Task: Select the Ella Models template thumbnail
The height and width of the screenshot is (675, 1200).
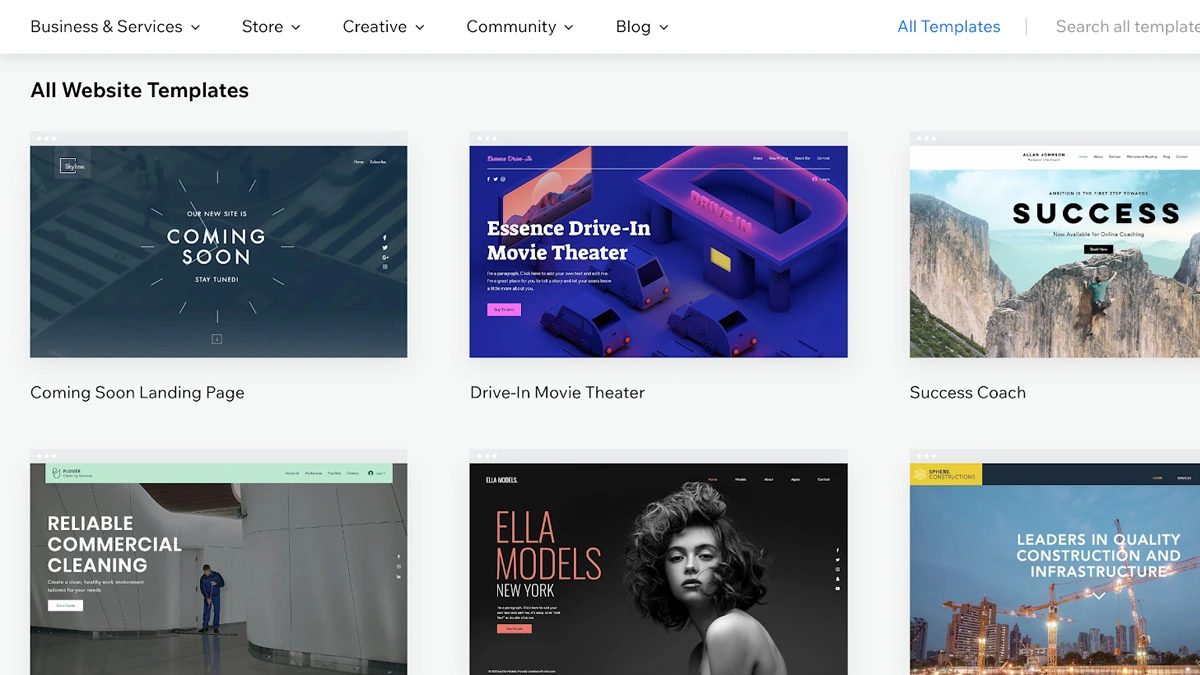Action: [658, 568]
